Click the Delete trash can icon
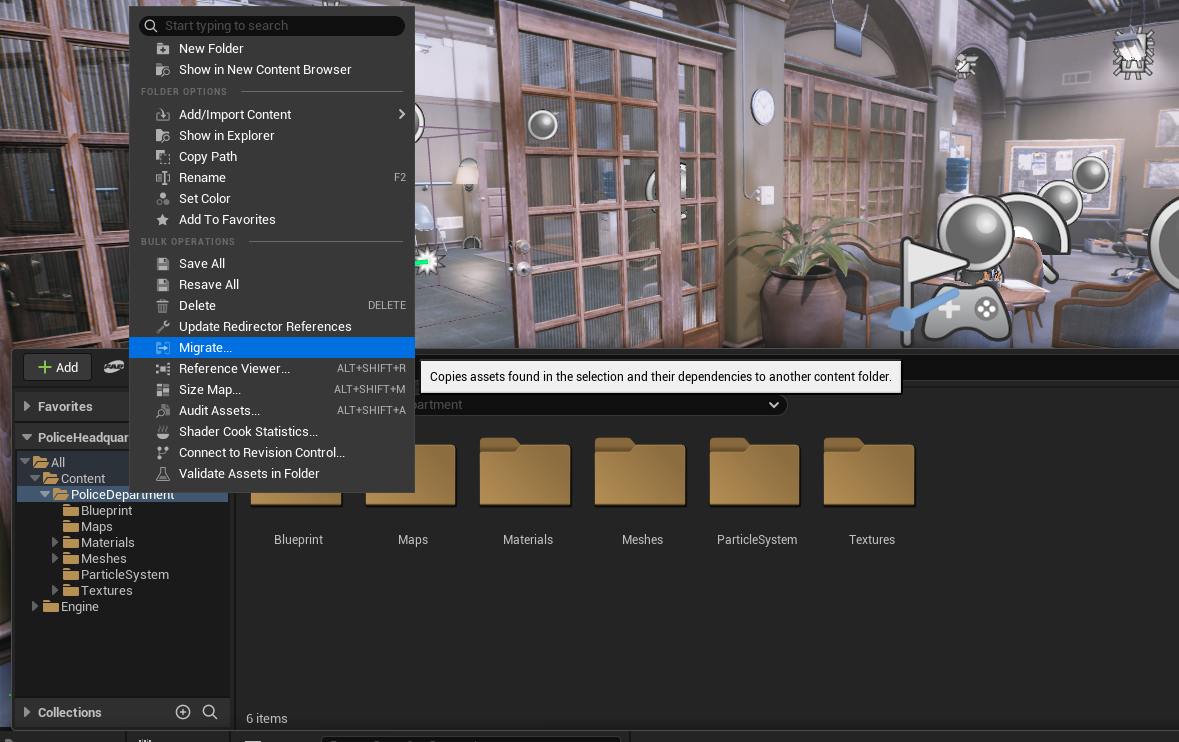The image size is (1179, 742). tap(162, 306)
